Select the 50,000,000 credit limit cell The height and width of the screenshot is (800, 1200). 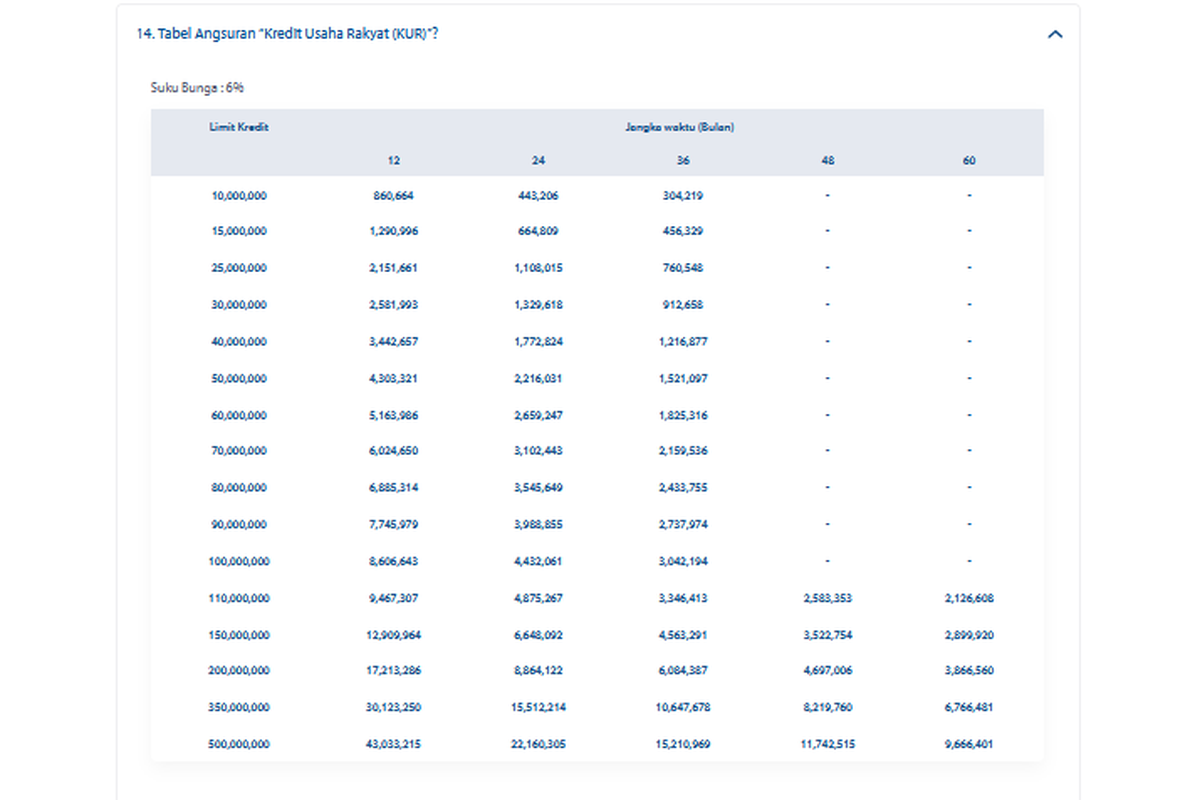pos(239,379)
